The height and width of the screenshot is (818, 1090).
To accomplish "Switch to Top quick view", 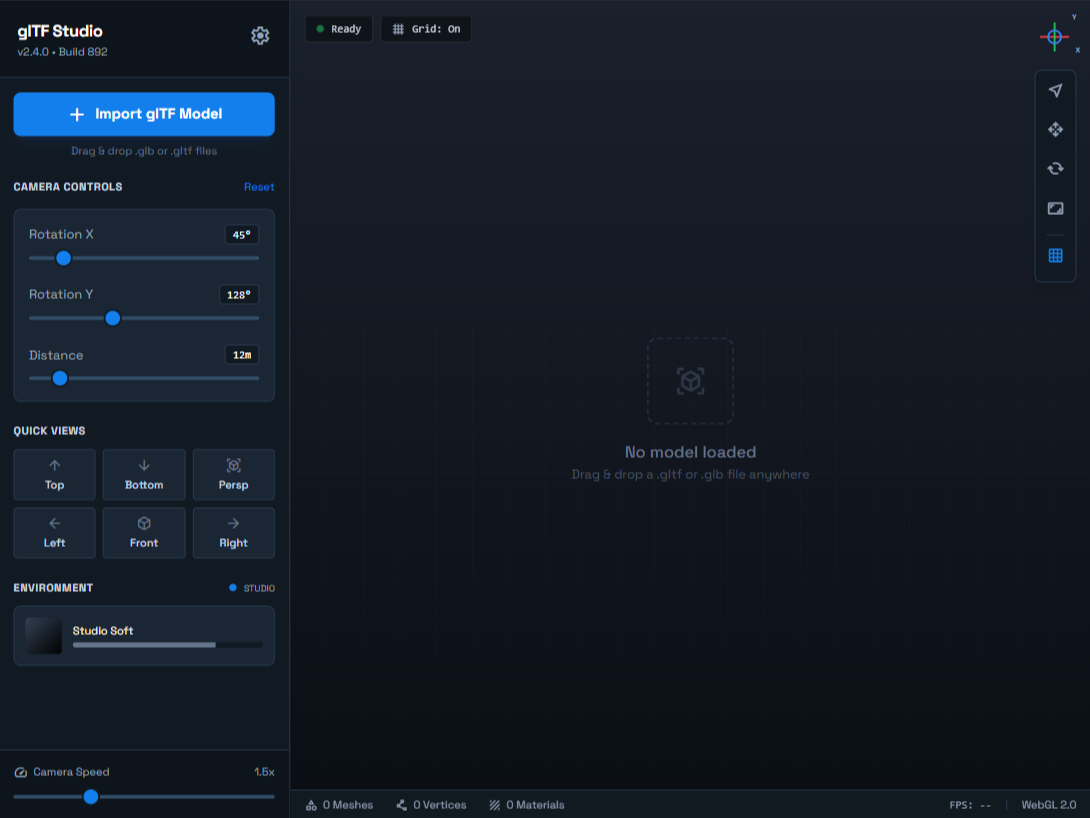I will [54, 474].
